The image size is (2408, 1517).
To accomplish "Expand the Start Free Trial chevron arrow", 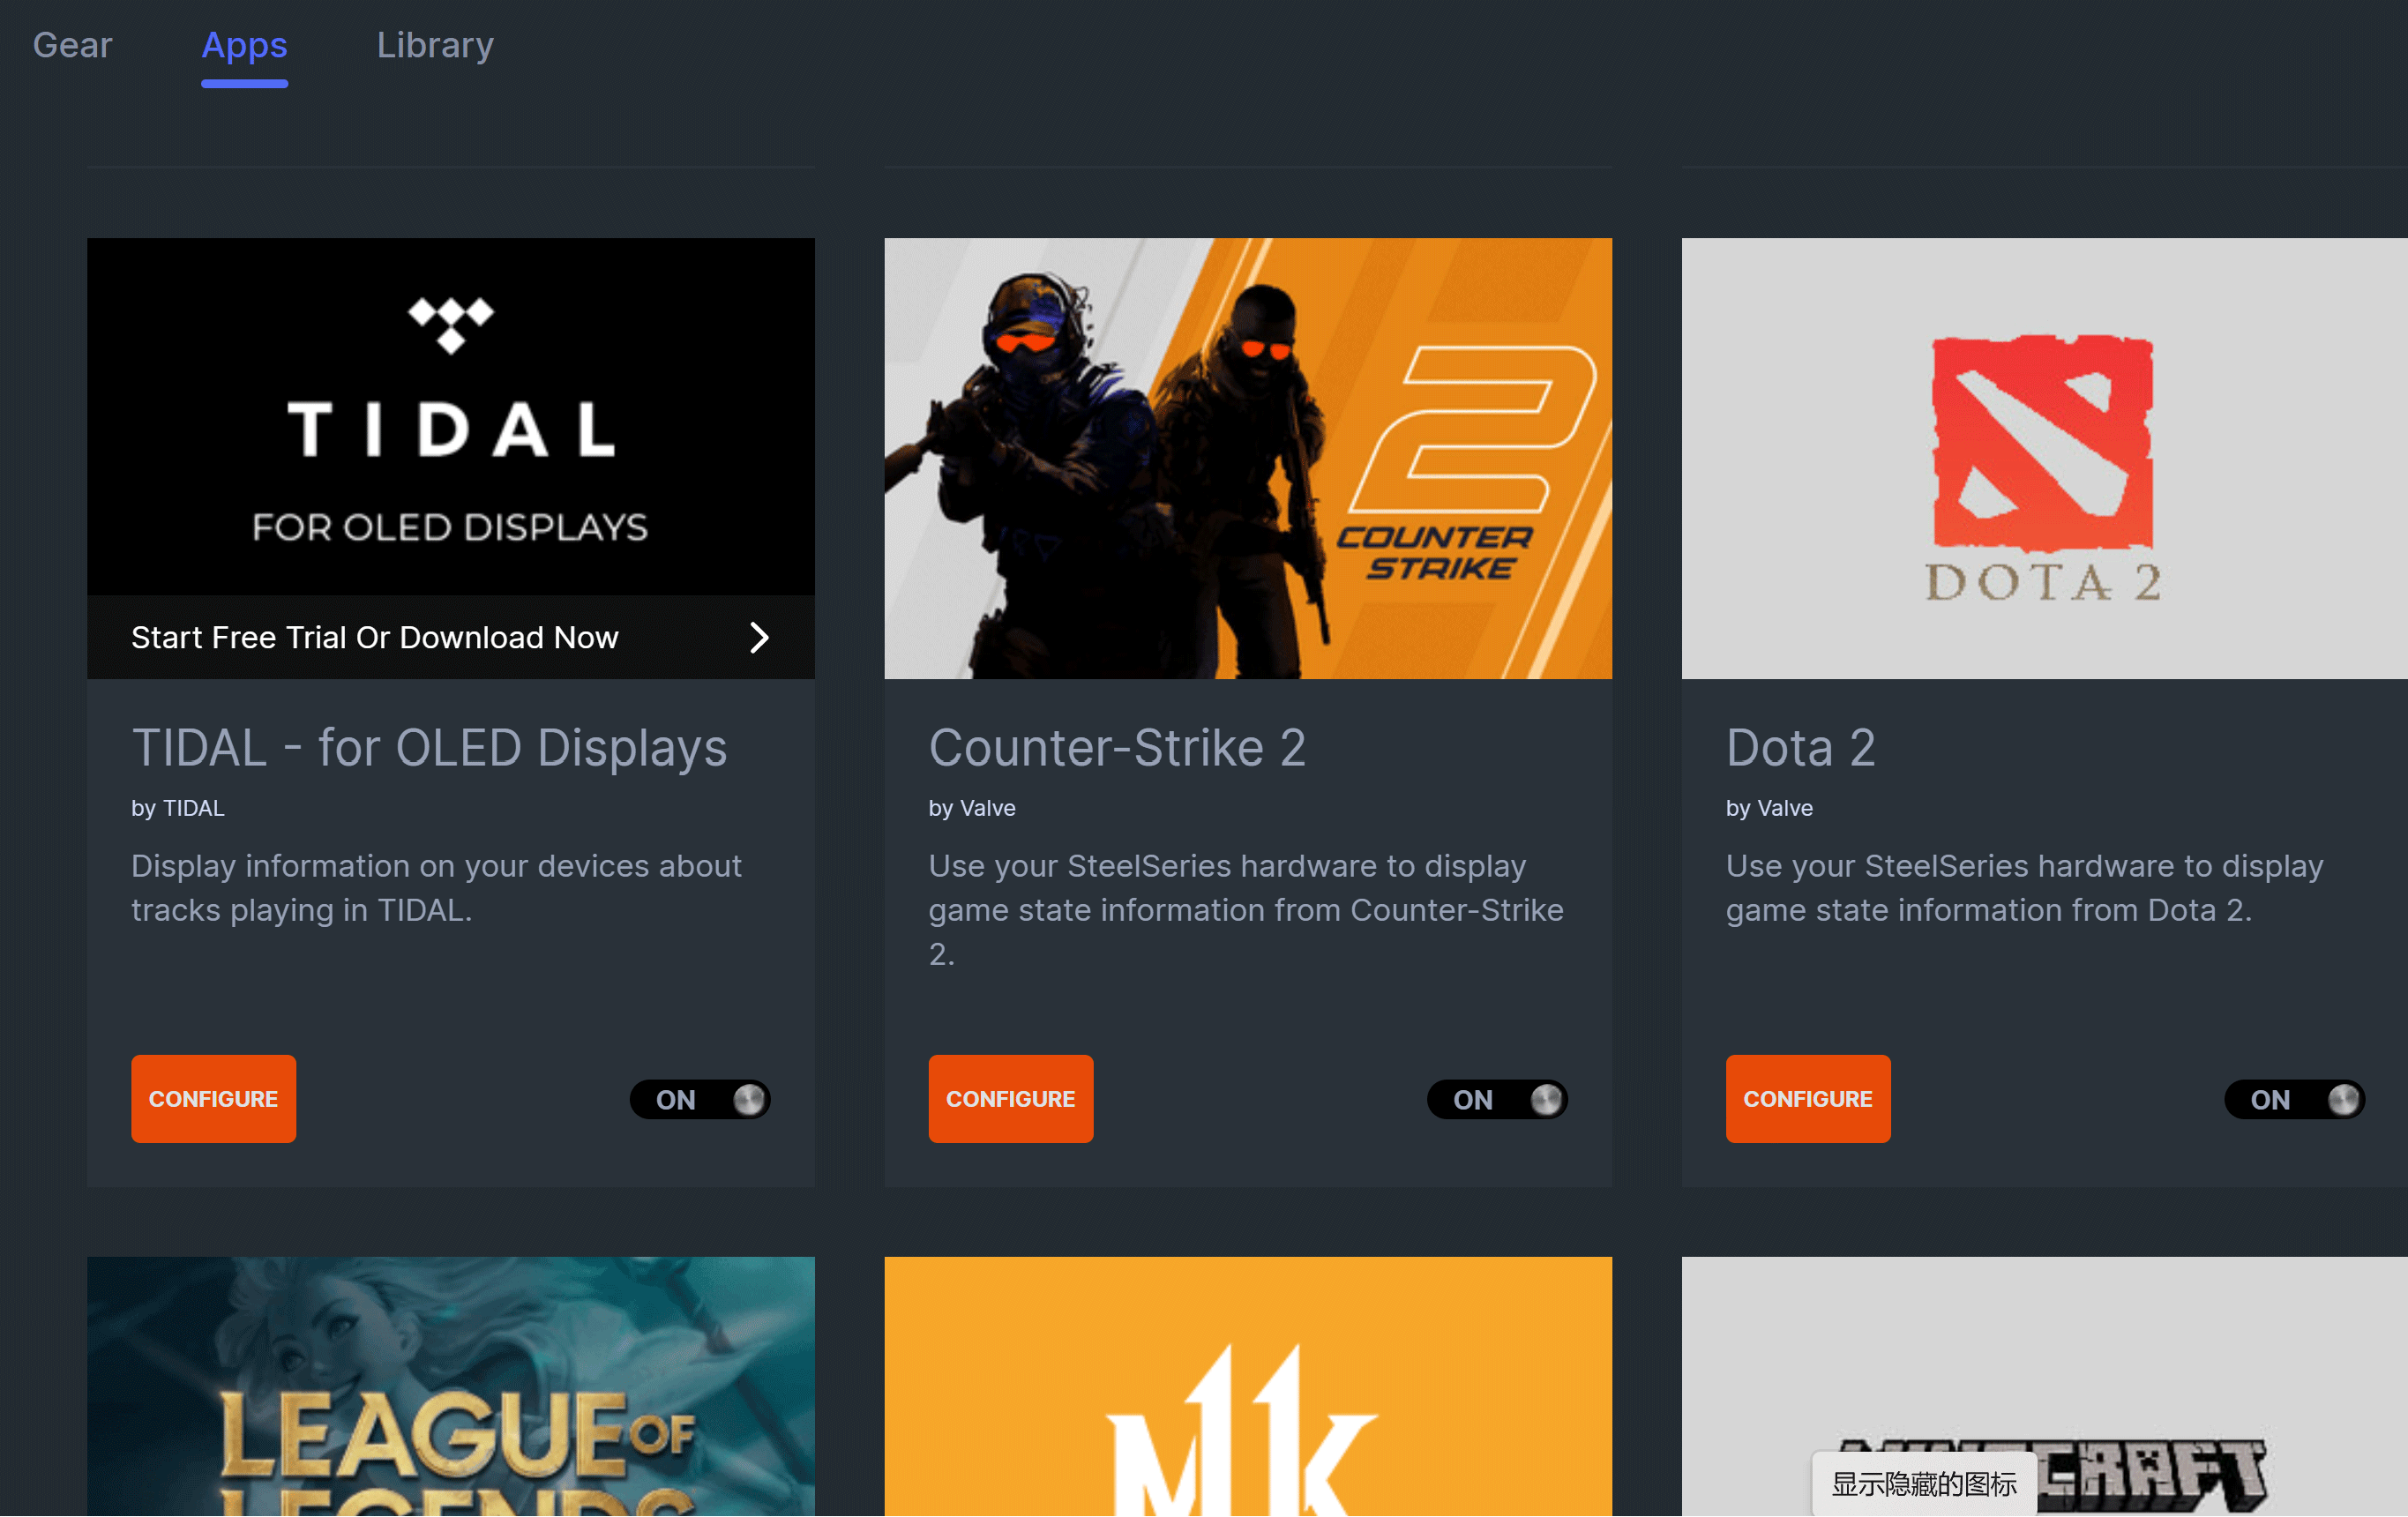I will [760, 637].
